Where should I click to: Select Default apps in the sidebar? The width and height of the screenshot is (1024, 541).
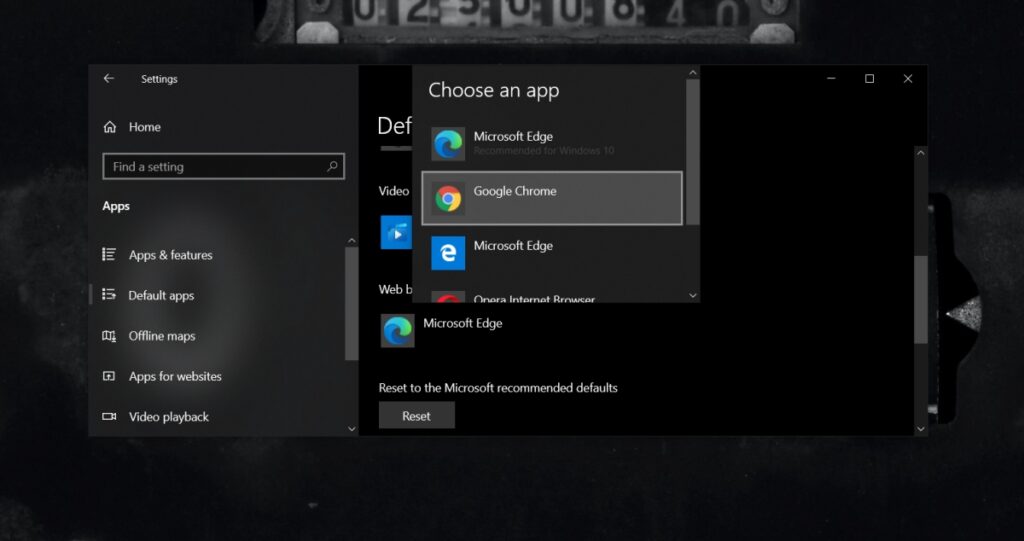pos(161,296)
